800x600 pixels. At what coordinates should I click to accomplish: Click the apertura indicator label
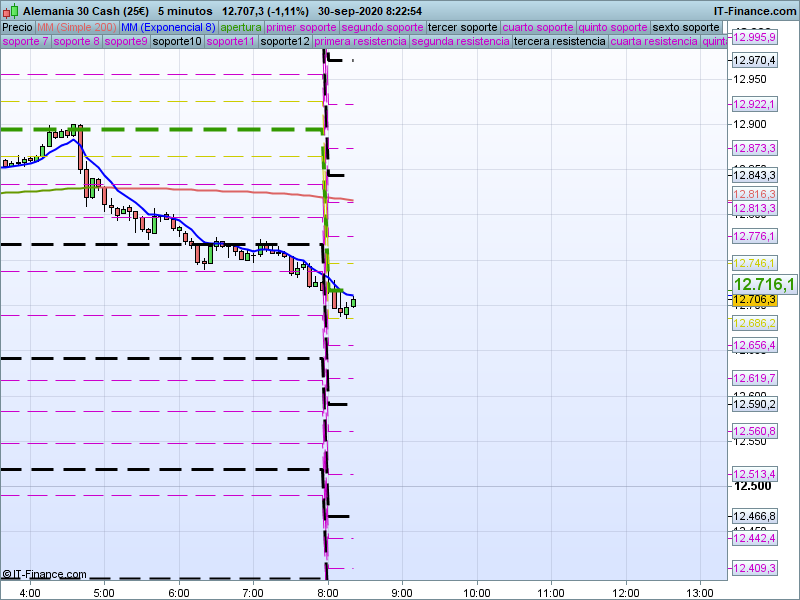tap(241, 27)
